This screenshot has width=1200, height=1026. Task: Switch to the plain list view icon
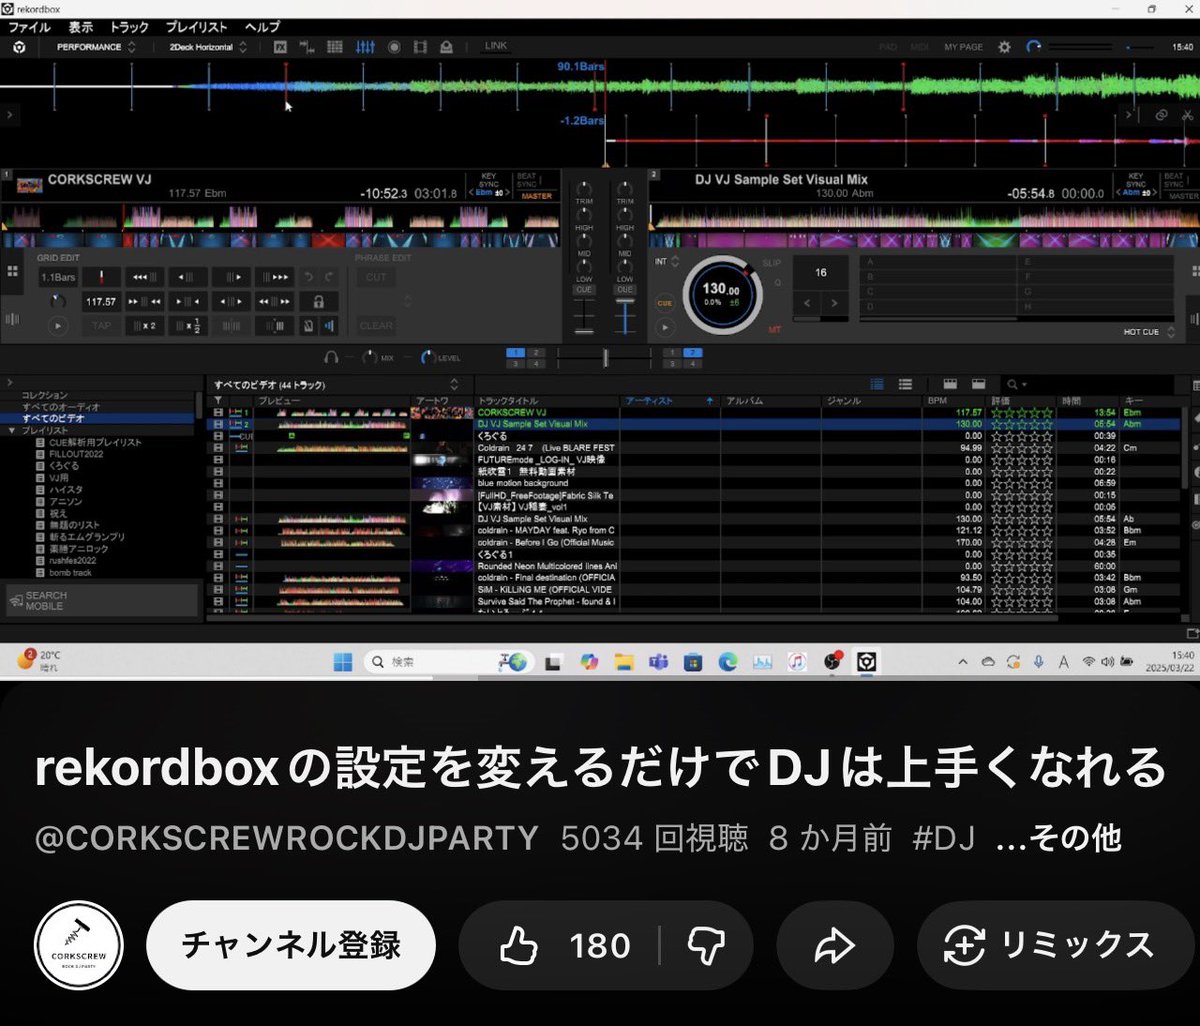905,384
